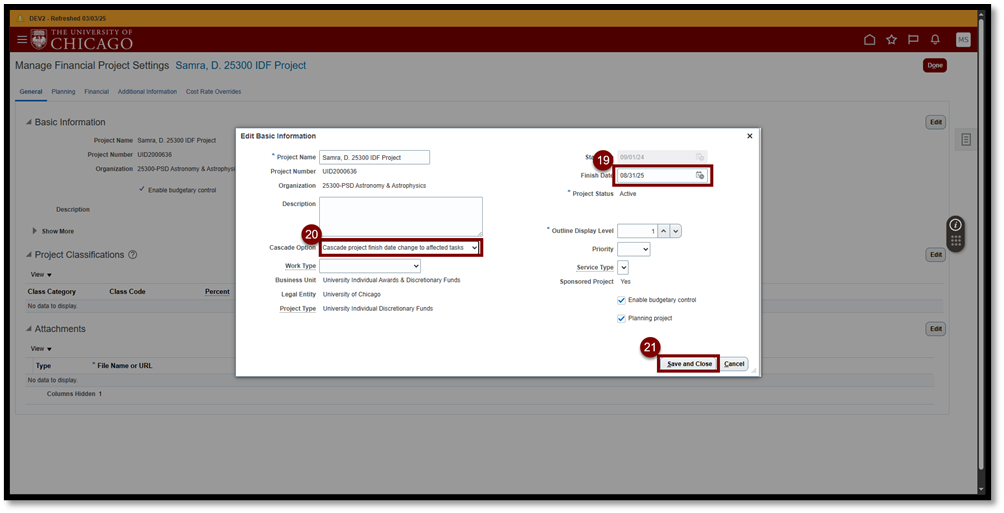The height and width of the screenshot is (513, 1004).
Task: Toggle the Planning project checkbox
Action: click(x=622, y=318)
